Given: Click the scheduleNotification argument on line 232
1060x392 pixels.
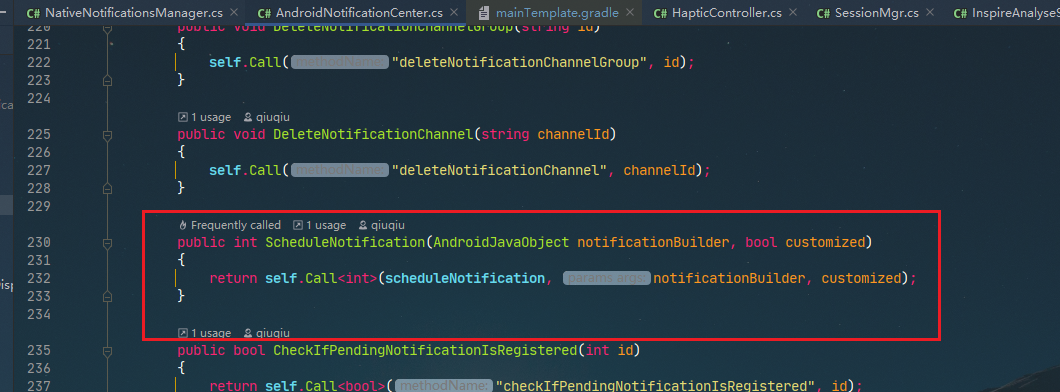Looking at the screenshot, I should click(465, 278).
